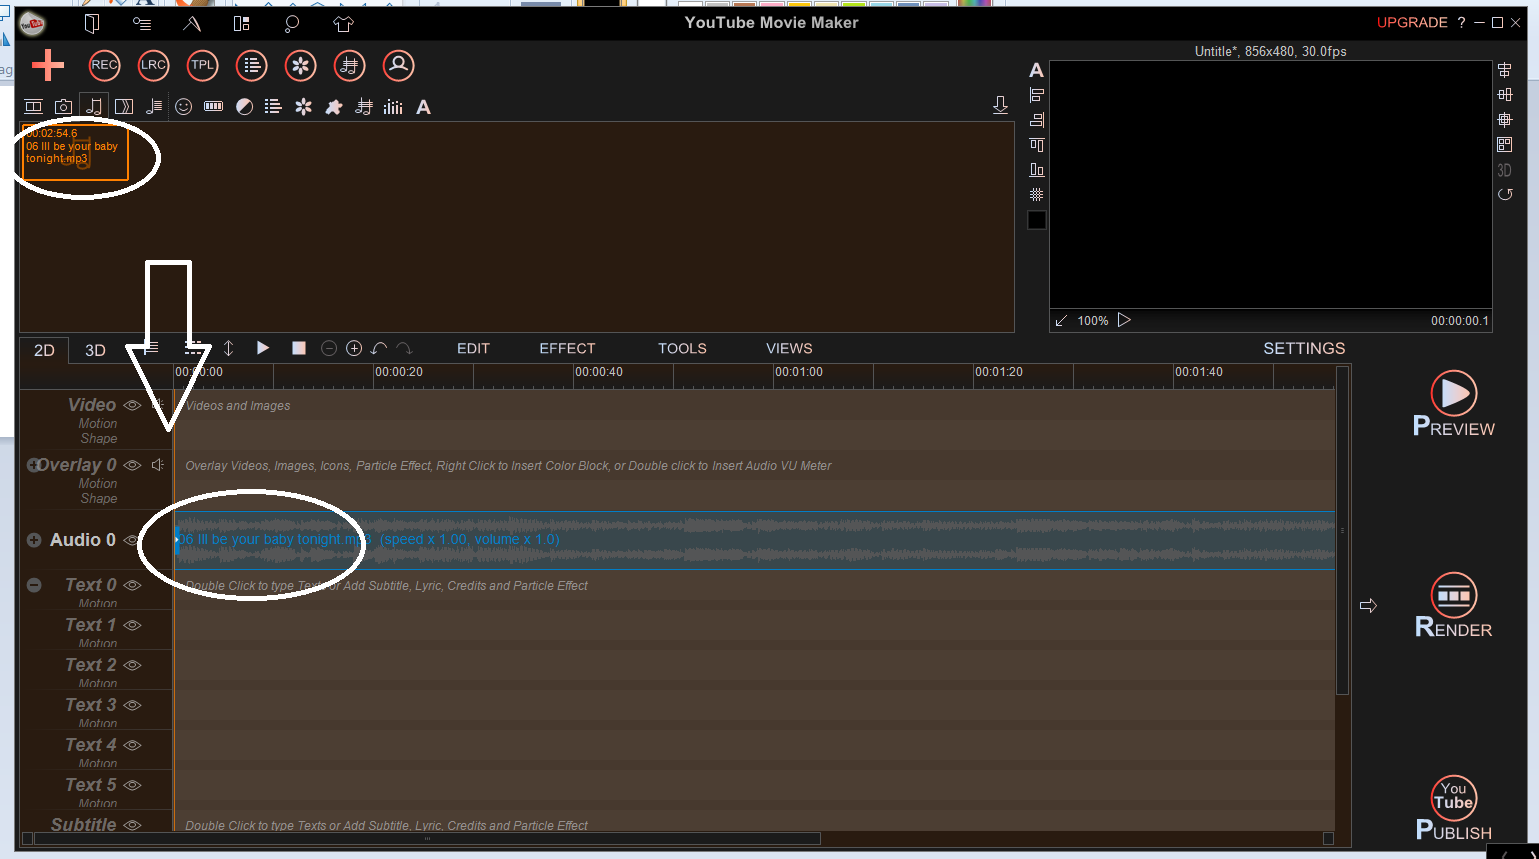This screenshot has height=859, width=1539.
Task: Open the puzzle piece plugin icon
Action: pyautogui.click(x=334, y=106)
